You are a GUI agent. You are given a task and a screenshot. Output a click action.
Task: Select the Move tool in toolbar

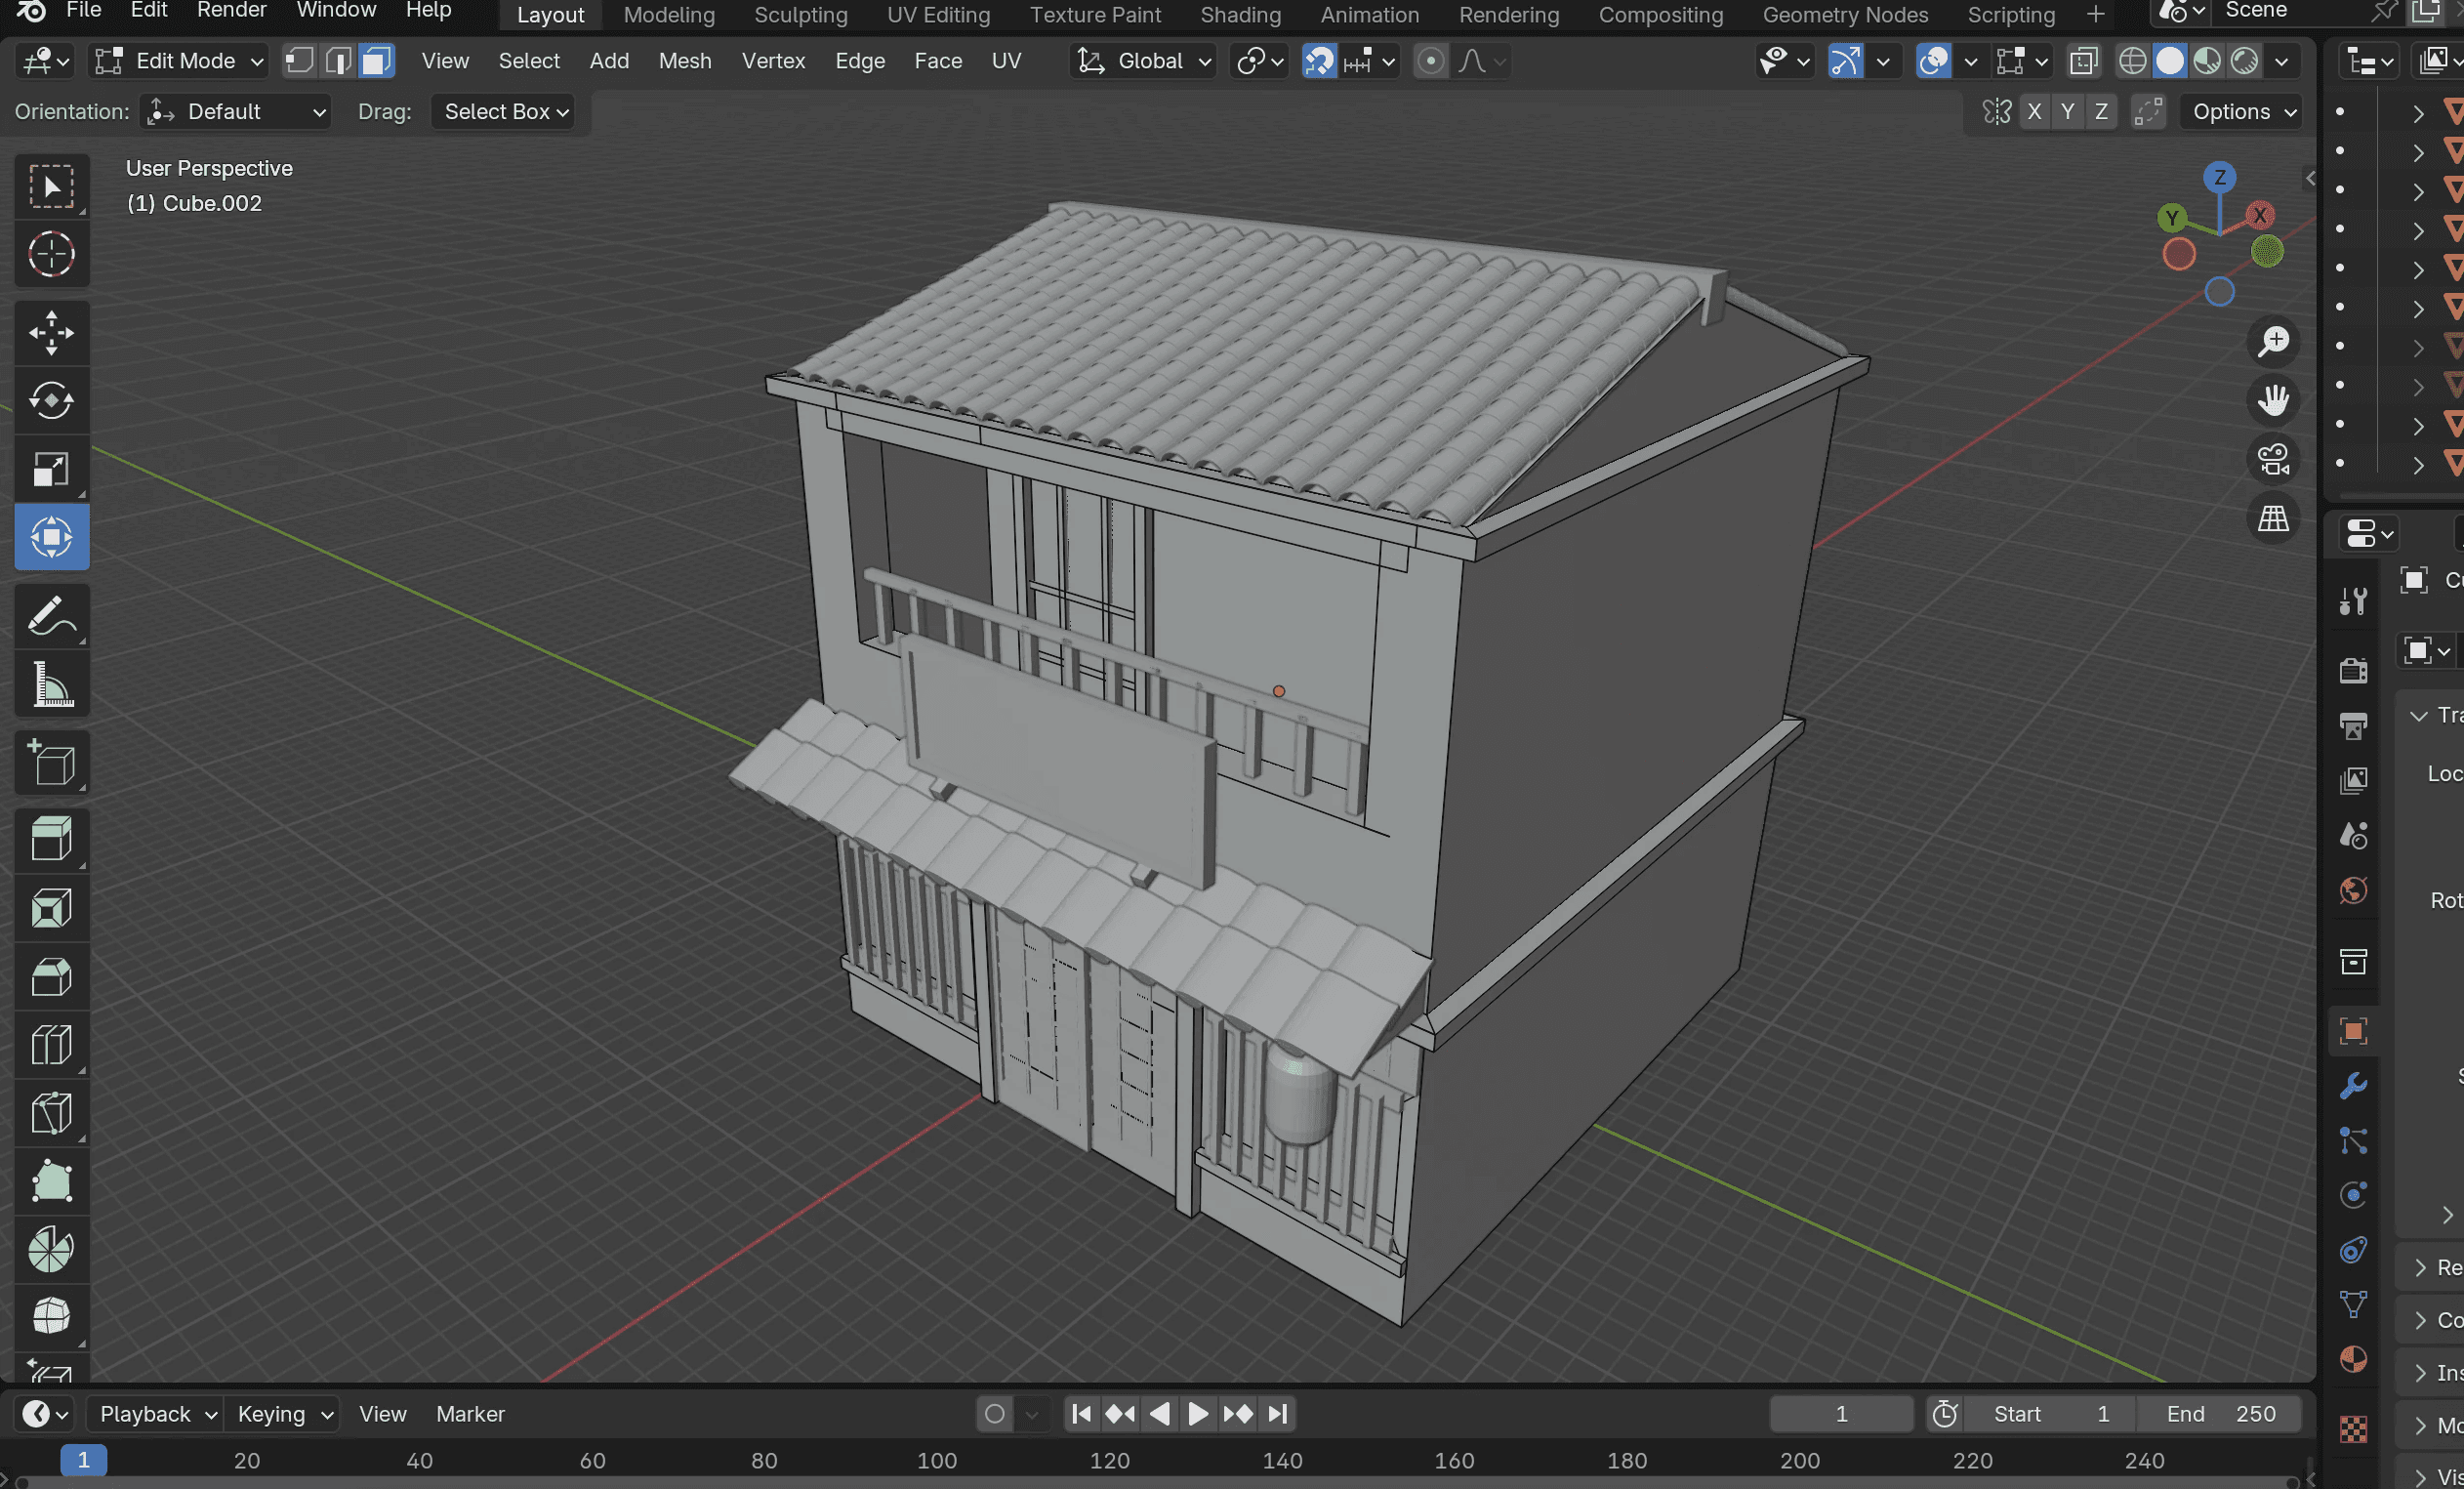(x=51, y=332)
